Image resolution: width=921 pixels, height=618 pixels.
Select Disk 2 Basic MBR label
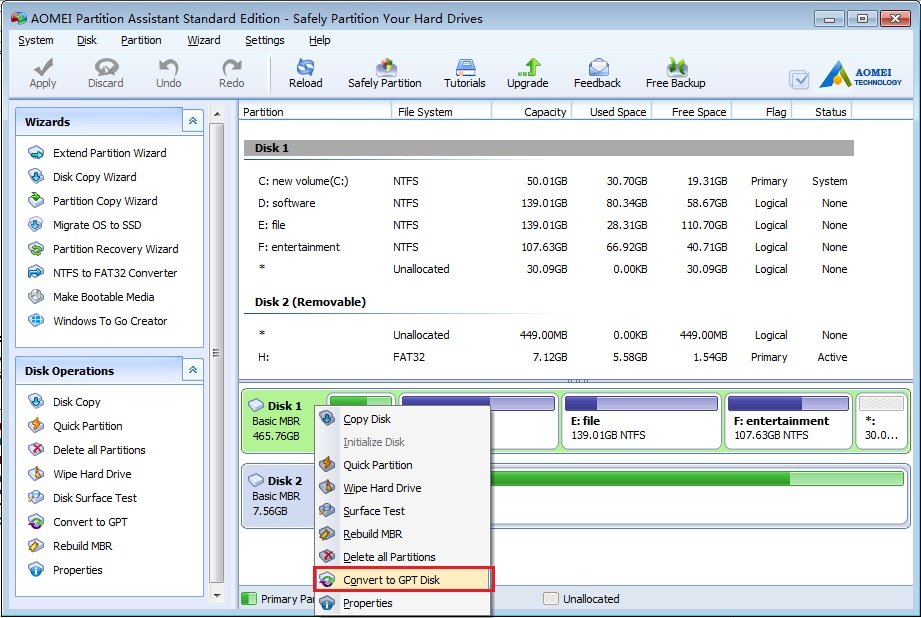[276, 496]
